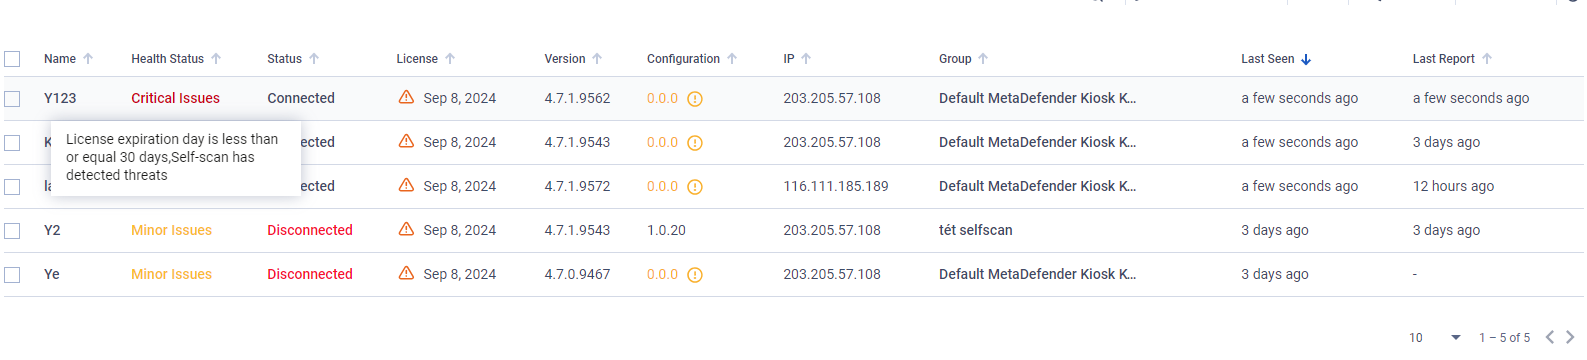Click the Name column header

pyautogui.click(x=60, y=59)
